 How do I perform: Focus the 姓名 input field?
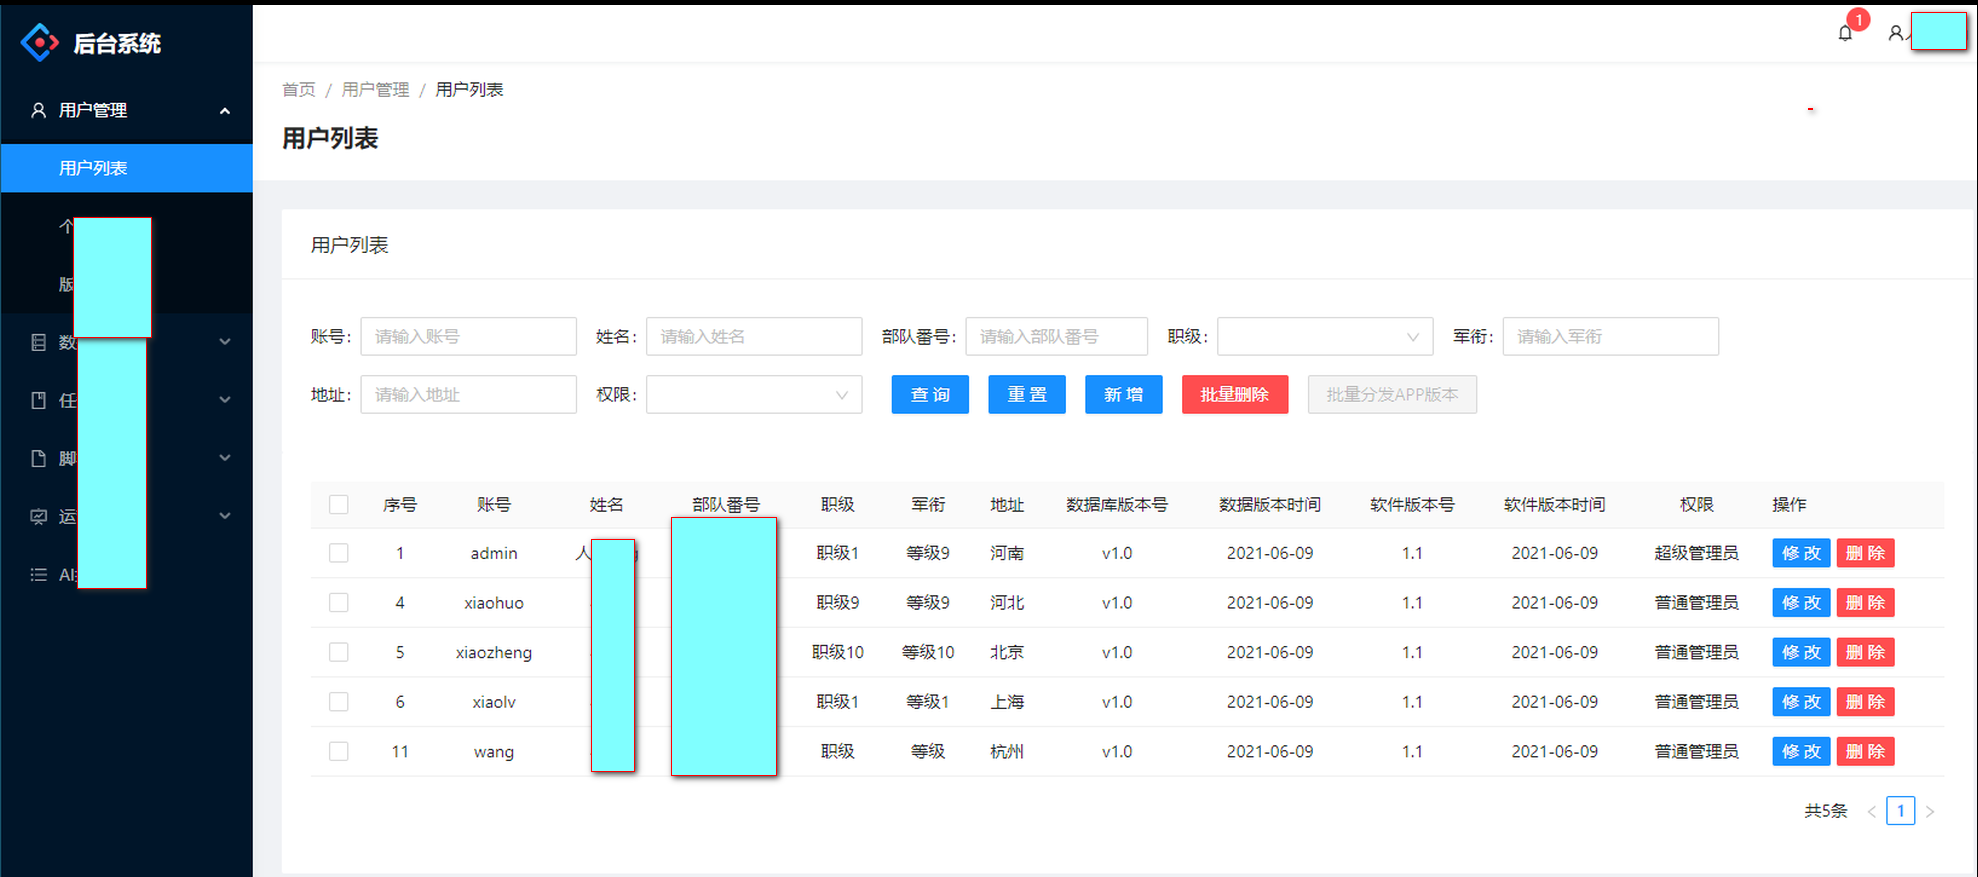[x=754, y=336]
